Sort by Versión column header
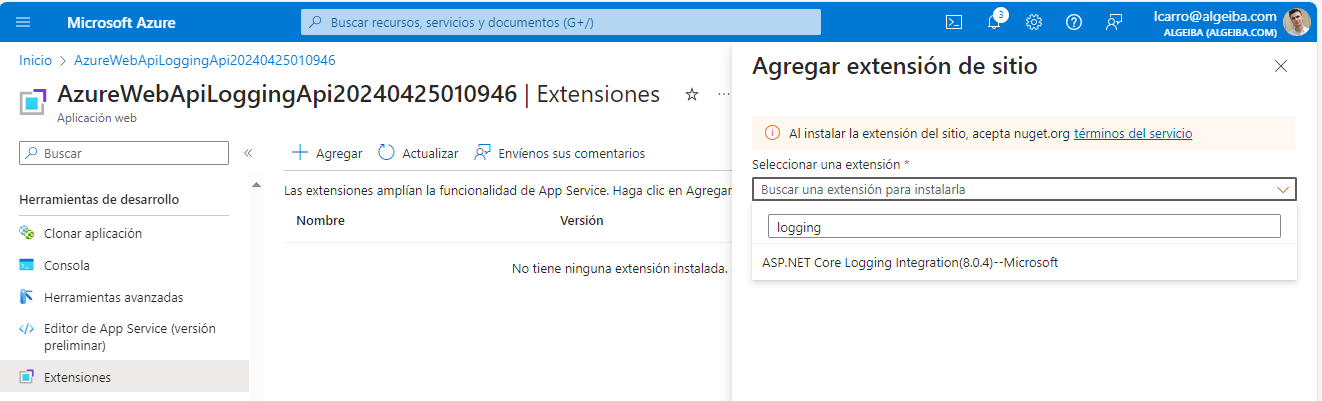This screenshot has height=401, width=1322. point(582,221)
